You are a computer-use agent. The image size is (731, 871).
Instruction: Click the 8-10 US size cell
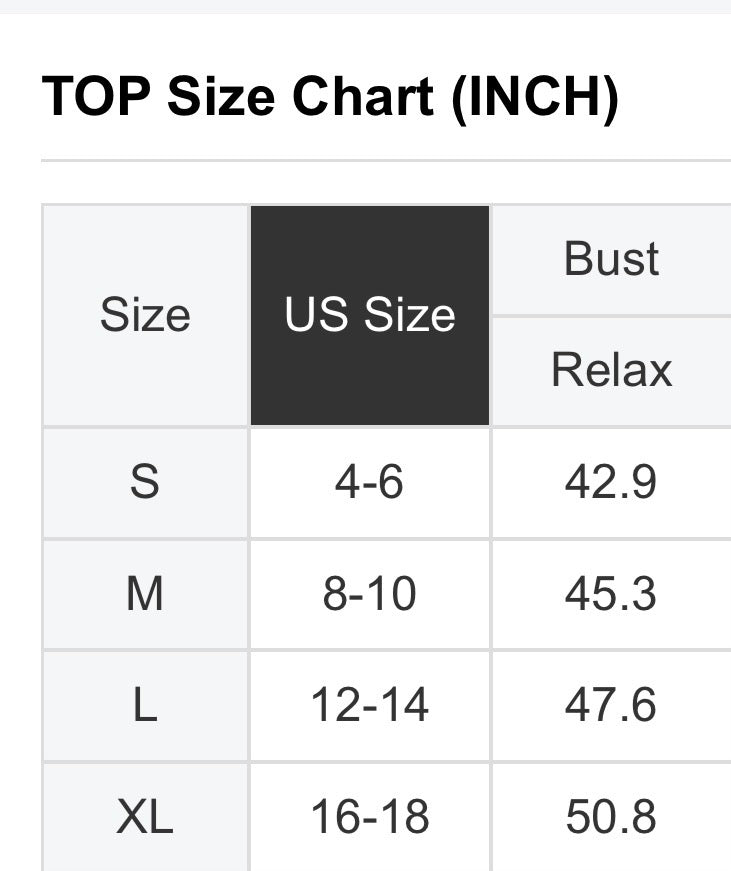[x=370, y=594]
